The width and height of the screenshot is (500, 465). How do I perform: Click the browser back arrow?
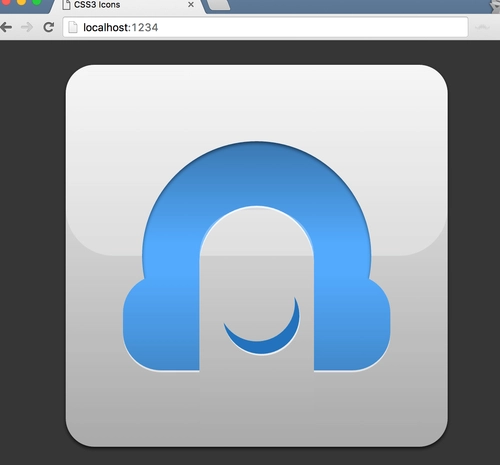point(6,27)
